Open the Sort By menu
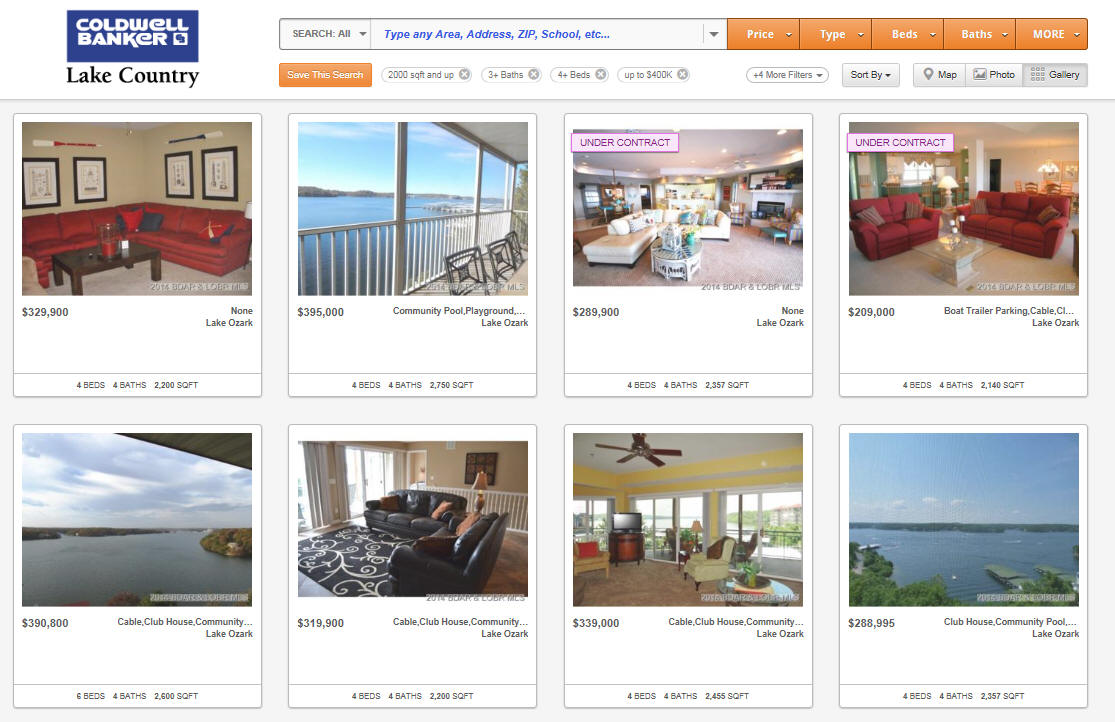The height and width of the screenshot is (722, 1115). click(x=870, y=75)
